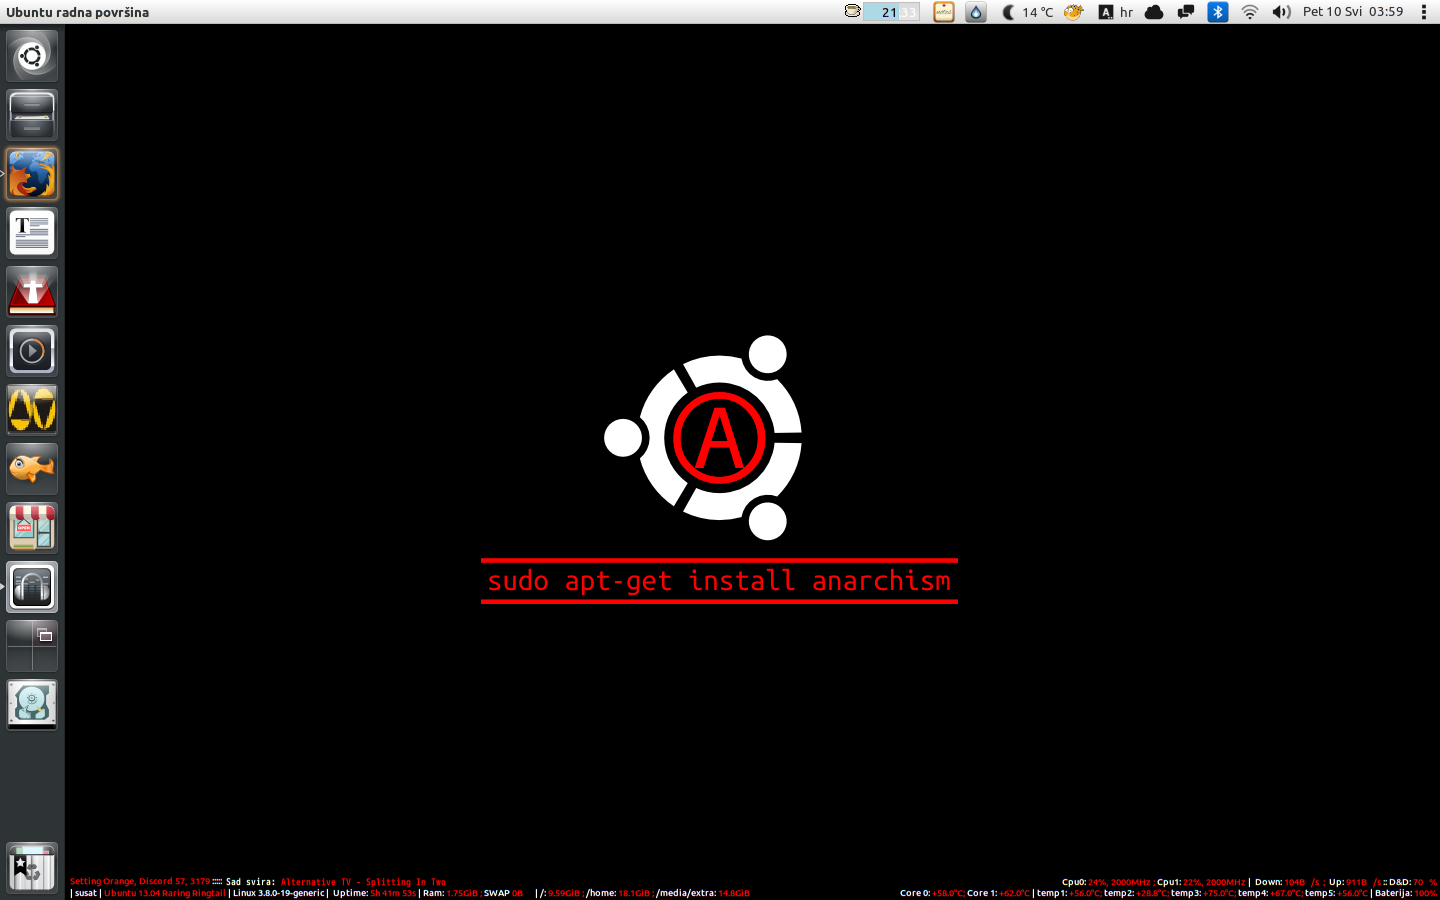
Task: Open the yellow double-oval app icon
Action: click(x=32, y=410)
